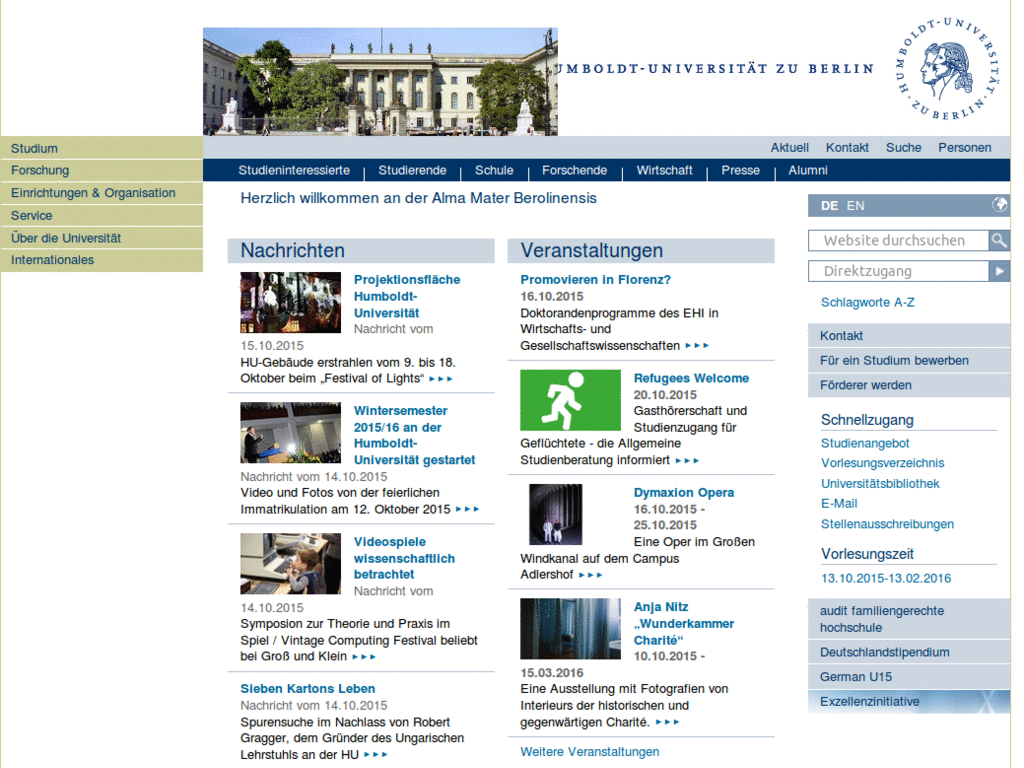Open E-Mail quick link
The height and width of the screenshot is (768, 1024).
point(839,504)
